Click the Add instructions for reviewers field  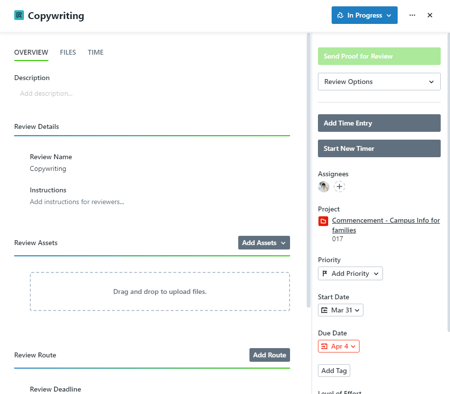(x=77, y=202)
